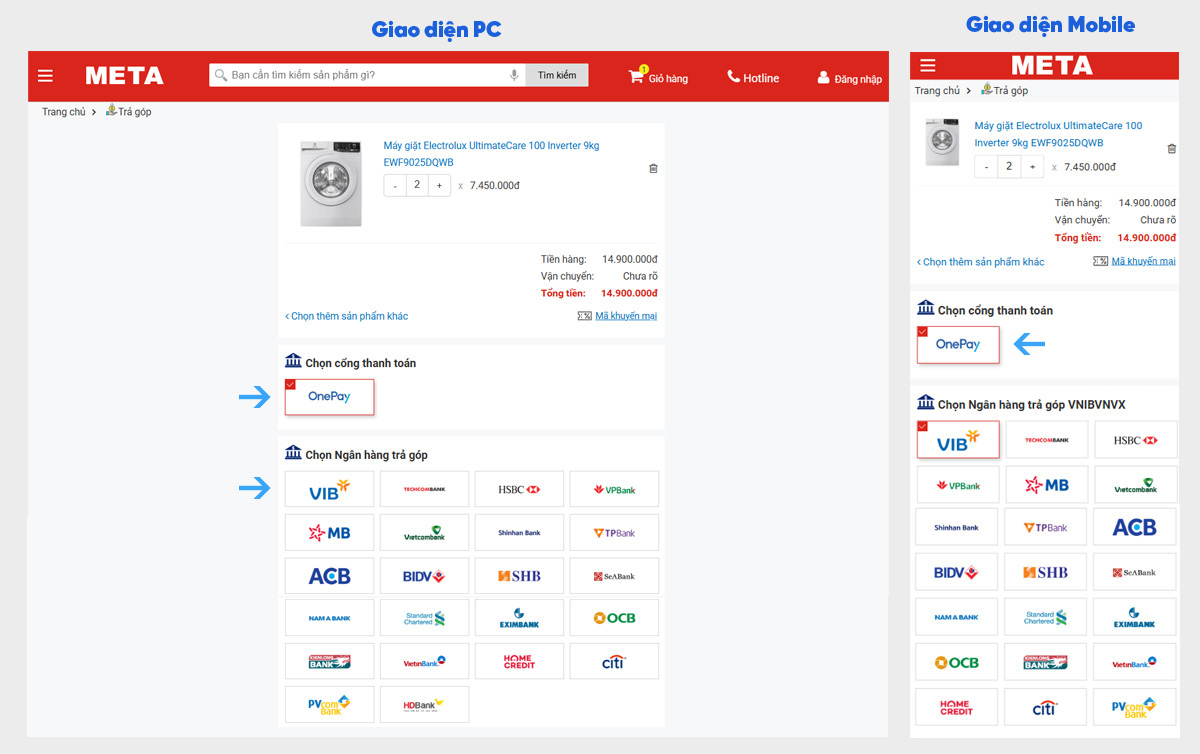
Task: Open the hamburger menu in PC header
Action: pyautogui.click(x=45, y=76)
